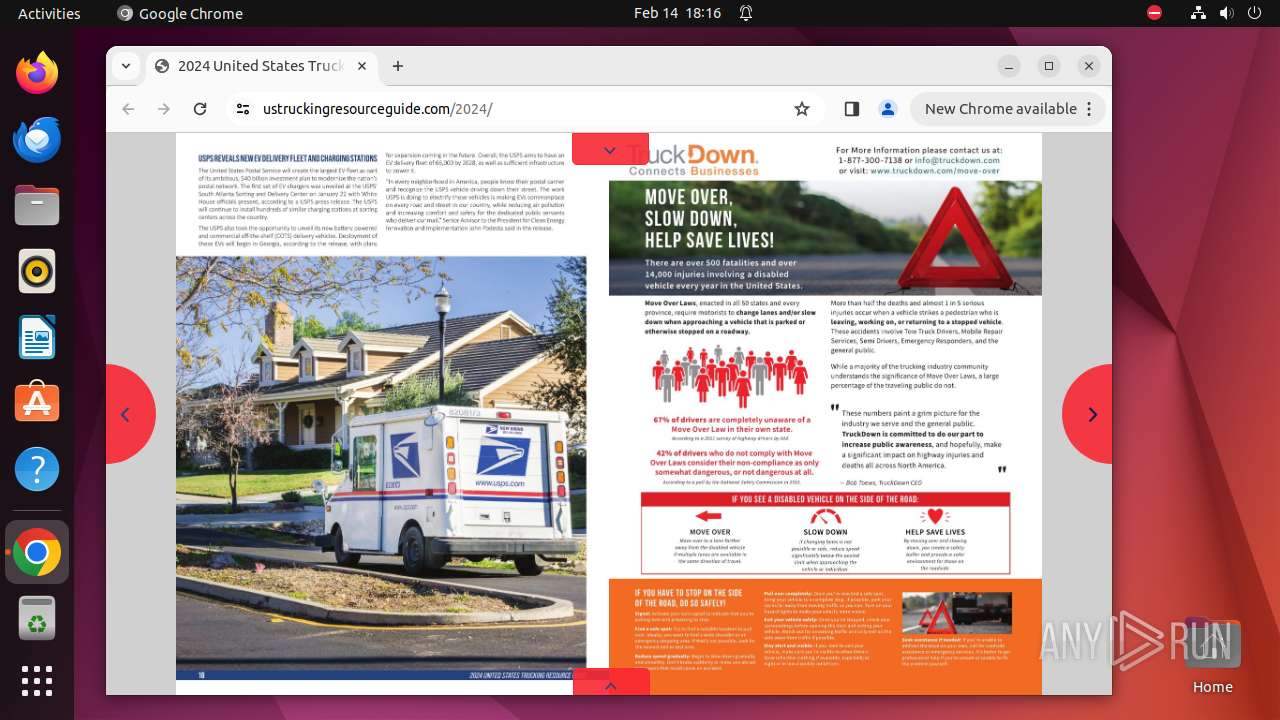Open the Files manager in dock

37,205
